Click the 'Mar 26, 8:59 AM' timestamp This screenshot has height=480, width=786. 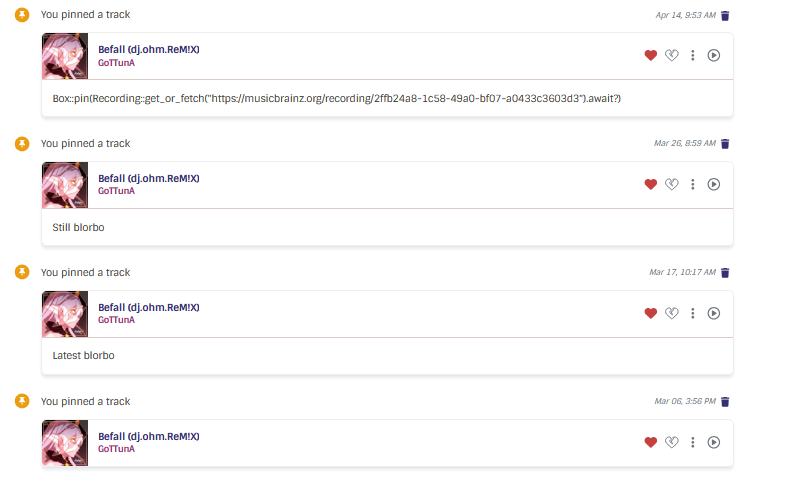684,143
